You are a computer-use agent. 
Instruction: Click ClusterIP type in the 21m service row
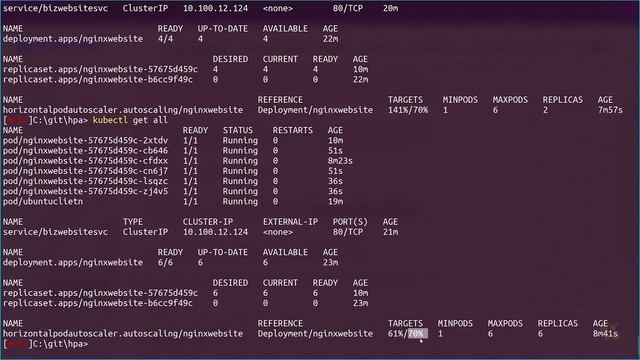145,232
